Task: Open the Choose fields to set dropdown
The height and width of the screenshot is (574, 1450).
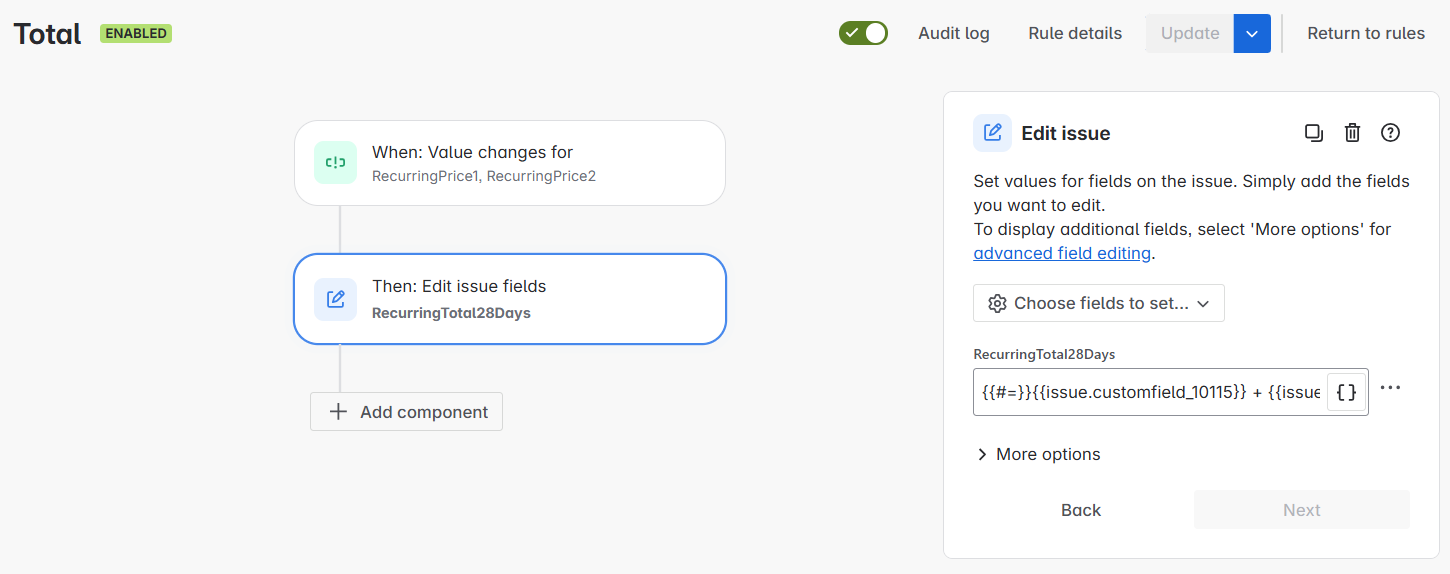Action: click(x=1098, y=303)
